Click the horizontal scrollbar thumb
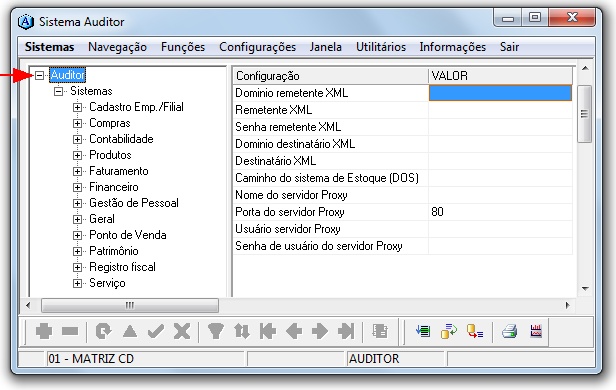616x390 pixels. click(x=130, y=305)
